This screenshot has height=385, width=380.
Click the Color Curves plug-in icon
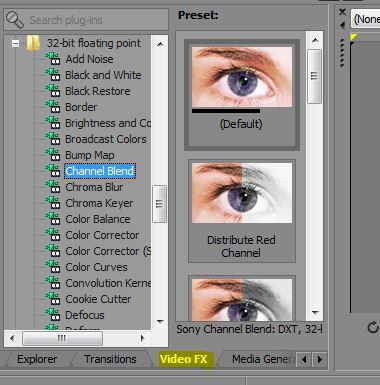click(x=53, y=267)
